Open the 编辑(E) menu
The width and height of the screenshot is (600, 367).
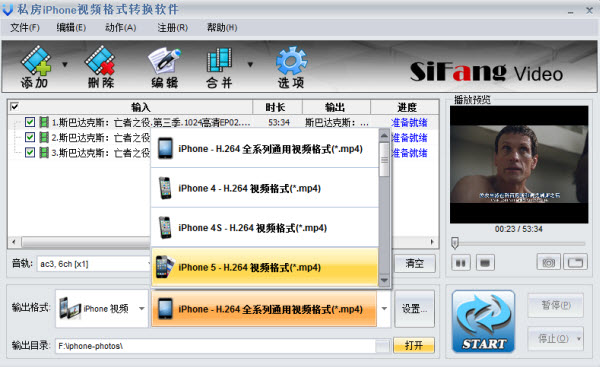[71, 28]
